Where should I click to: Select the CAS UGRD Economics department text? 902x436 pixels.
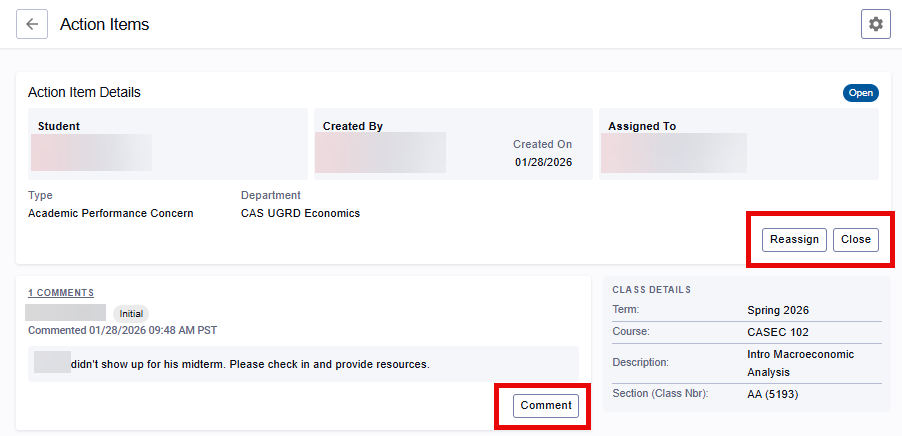[x=300, y=213]
